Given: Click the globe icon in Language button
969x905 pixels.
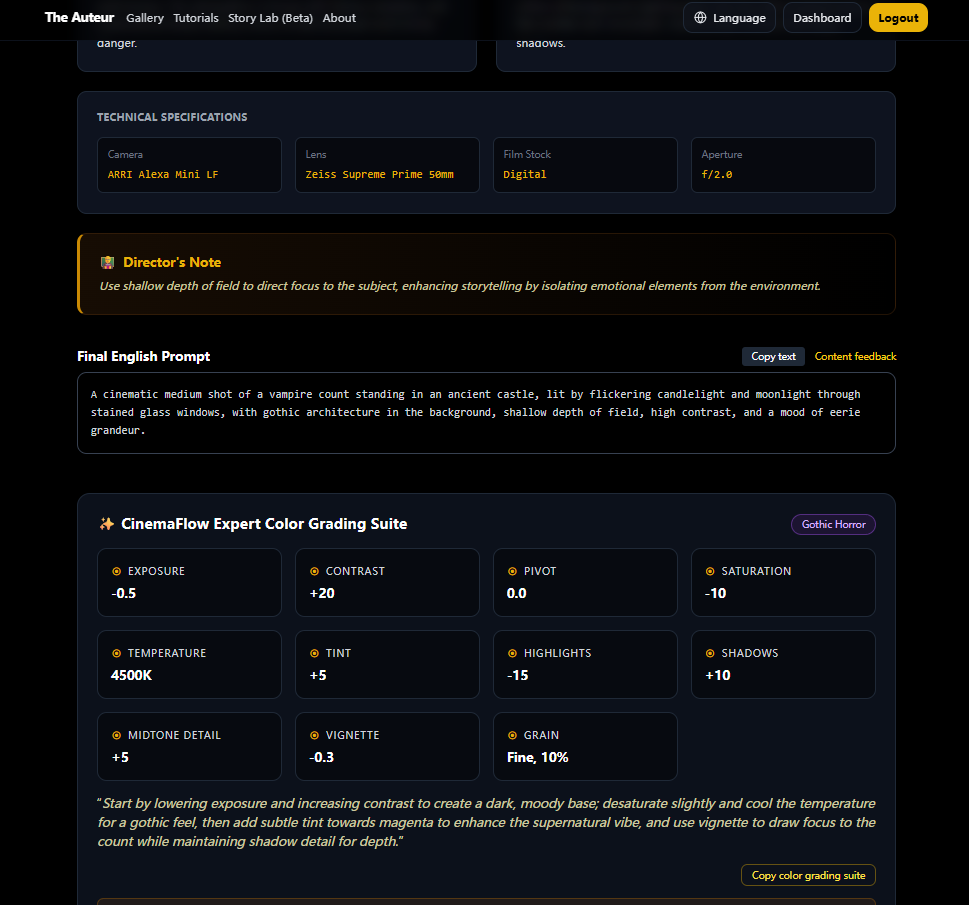Looking at the screenshot, I should tap(700, 17).
